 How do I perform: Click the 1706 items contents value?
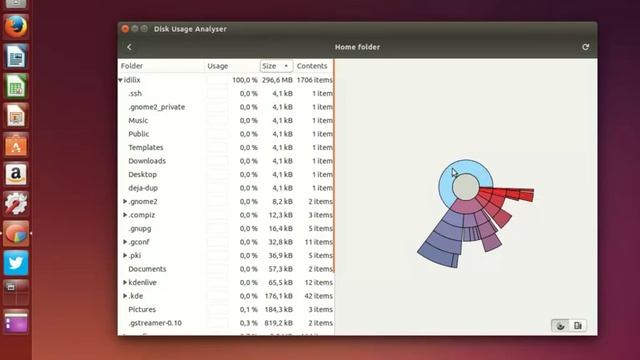point(314,80)
